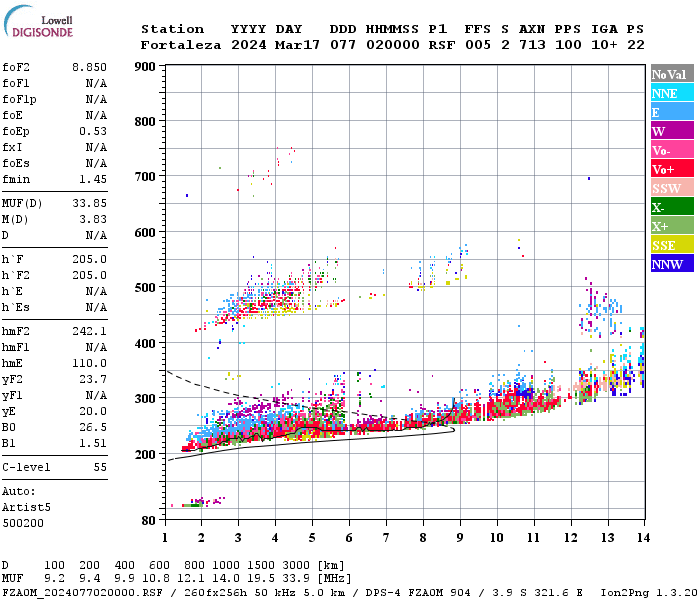Click the E direction legend box

[672, 112]
